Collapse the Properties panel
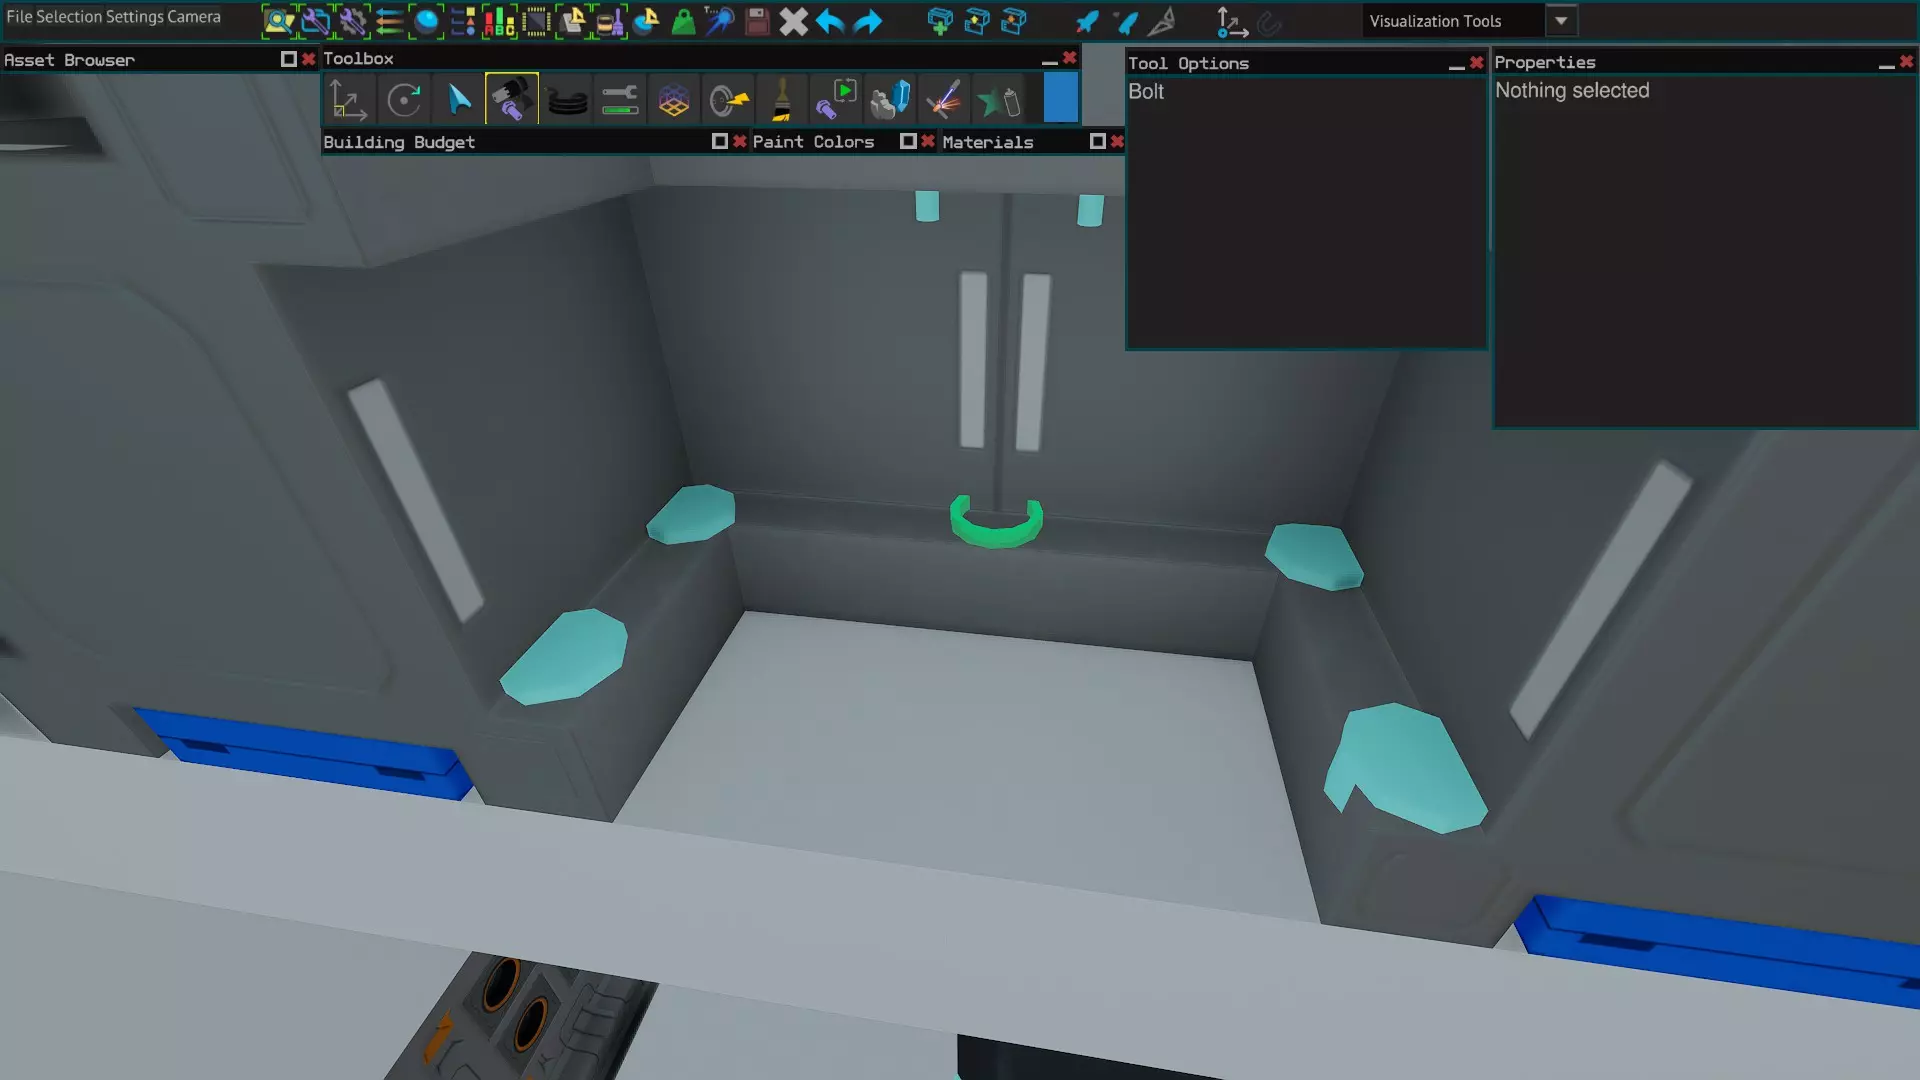 [1885, 63]
